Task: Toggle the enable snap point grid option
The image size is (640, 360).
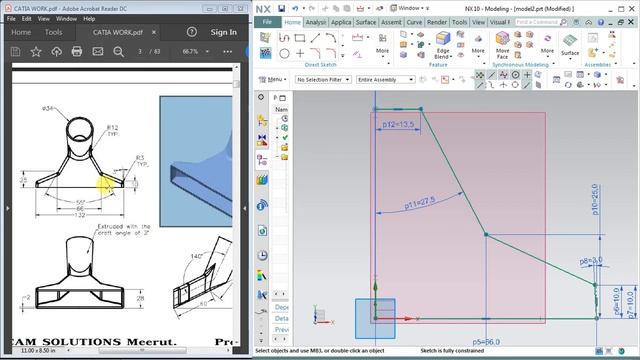Action: point(480,75)
